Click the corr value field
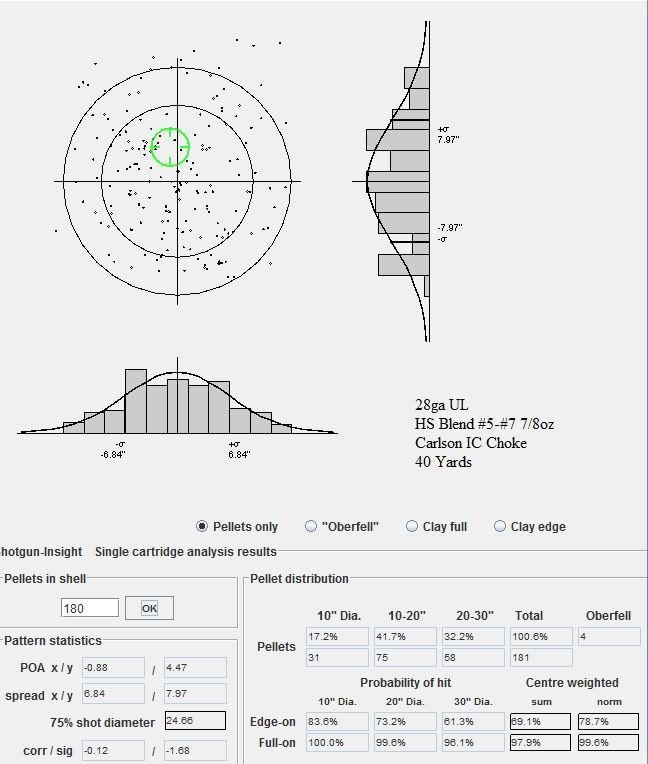 click(114, 750)
